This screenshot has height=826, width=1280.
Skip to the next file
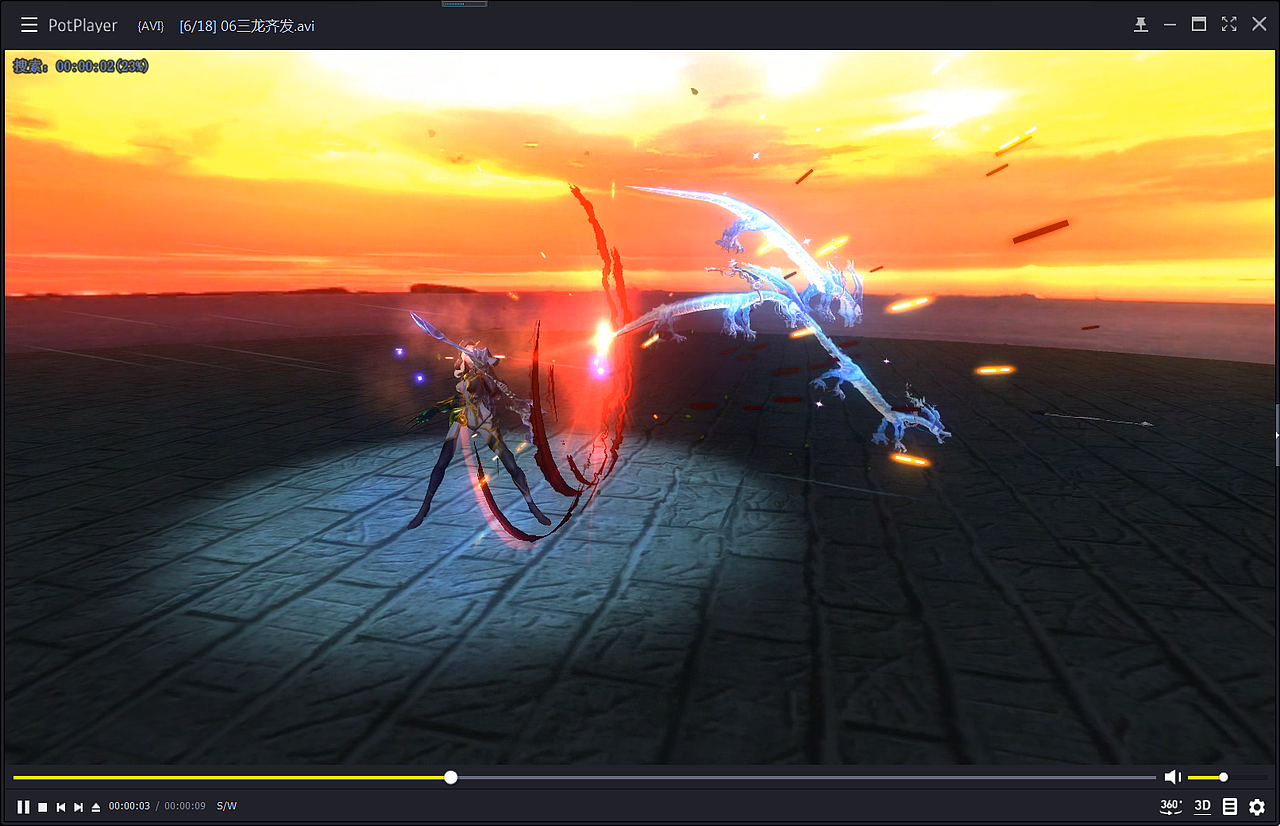tap(79, 805)
